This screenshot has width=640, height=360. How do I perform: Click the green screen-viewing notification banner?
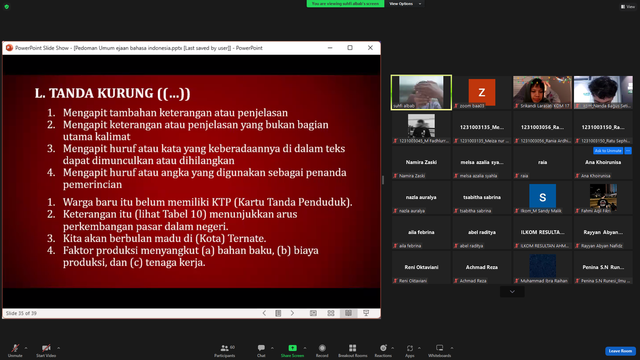coord(345,4)
